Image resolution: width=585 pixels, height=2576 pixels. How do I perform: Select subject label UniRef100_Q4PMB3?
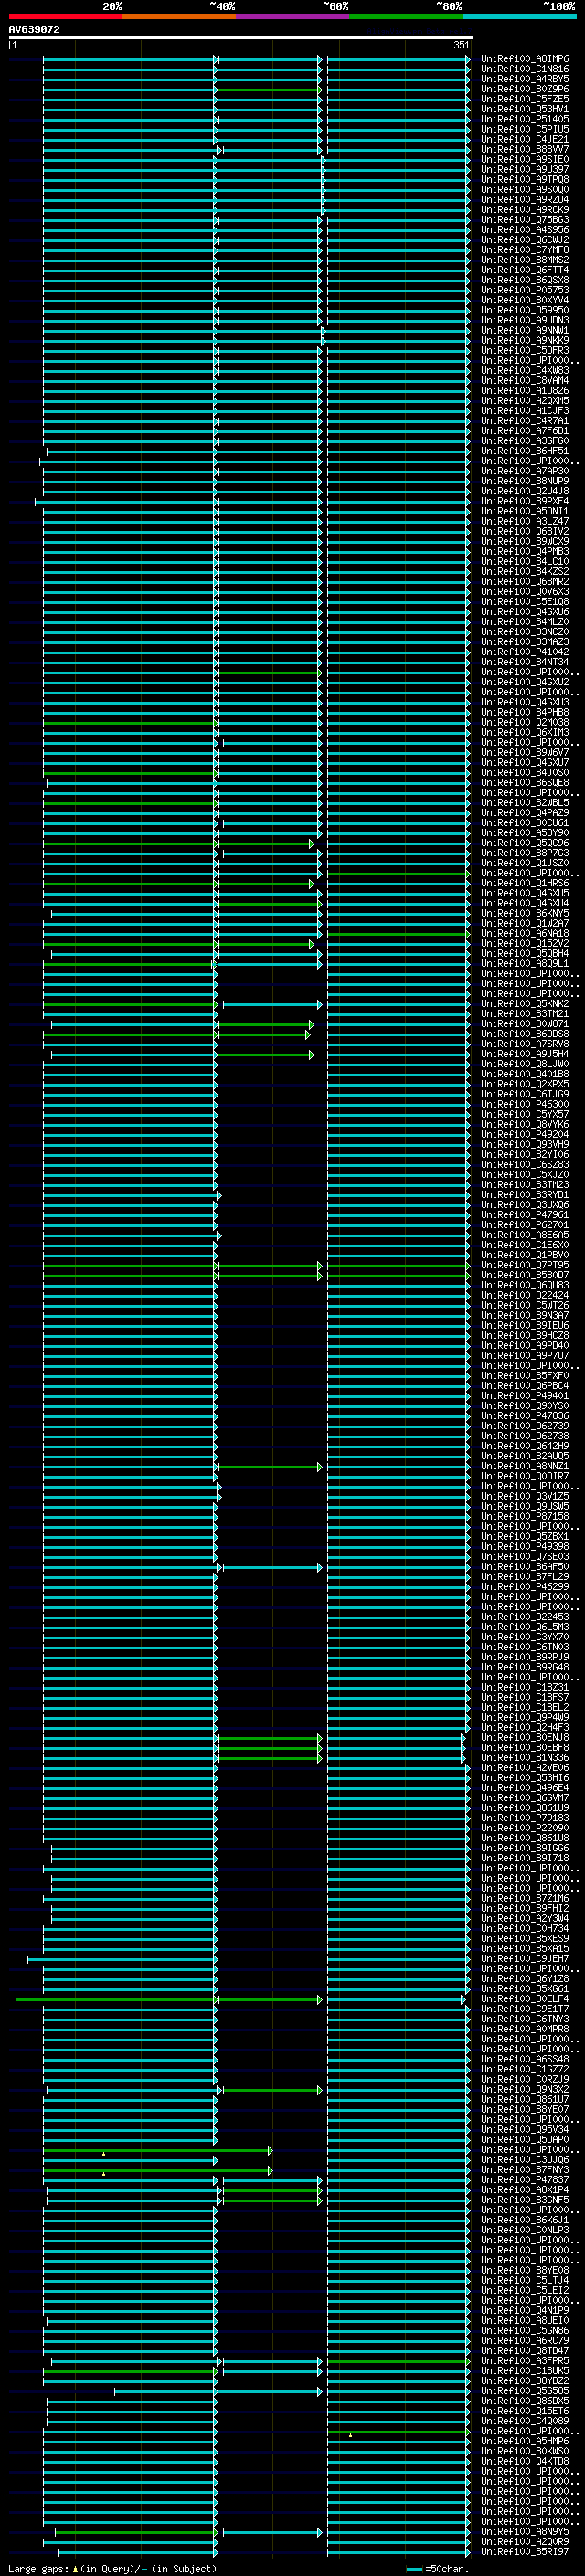click(x=525, y=551)
